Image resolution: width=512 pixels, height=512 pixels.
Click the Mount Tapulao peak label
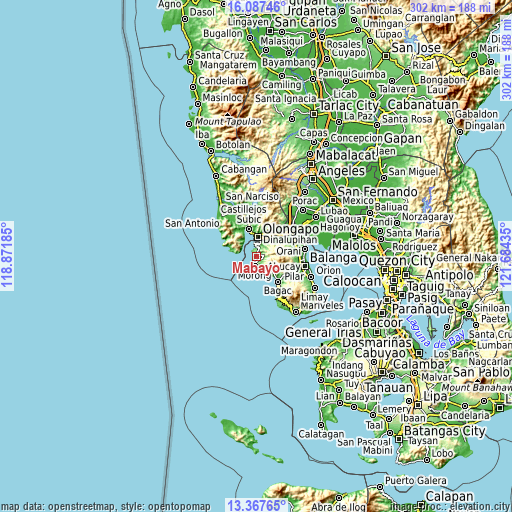click(x=228, y=122)
